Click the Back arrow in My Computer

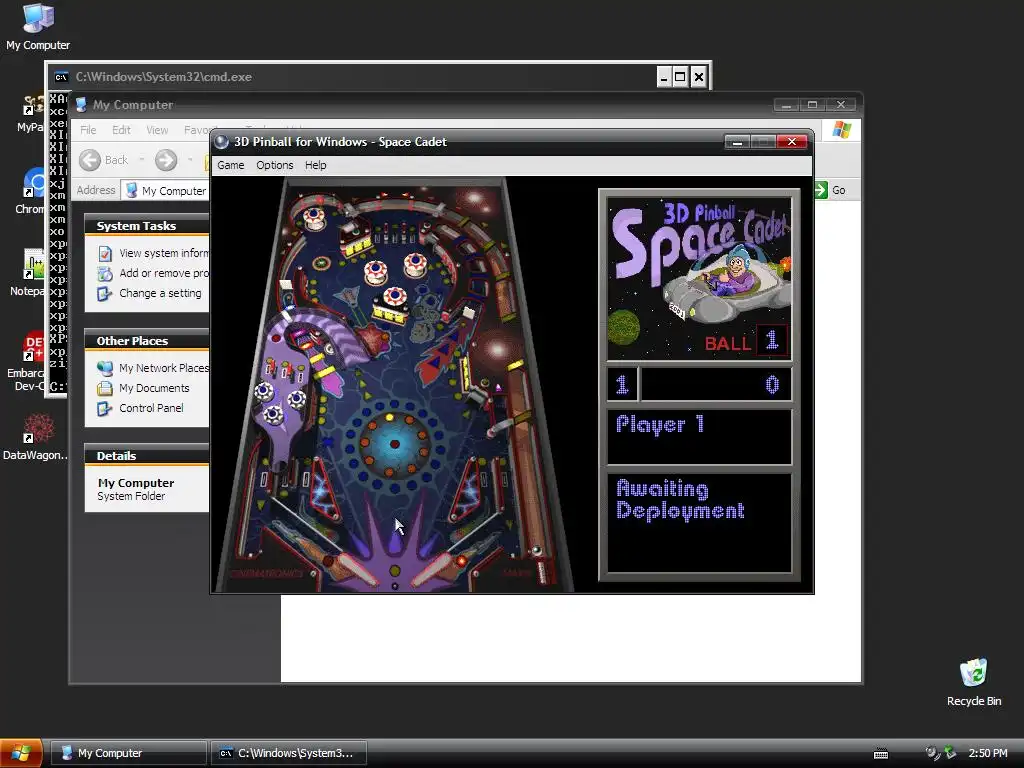pyautogui.click(x=90, y=160)
